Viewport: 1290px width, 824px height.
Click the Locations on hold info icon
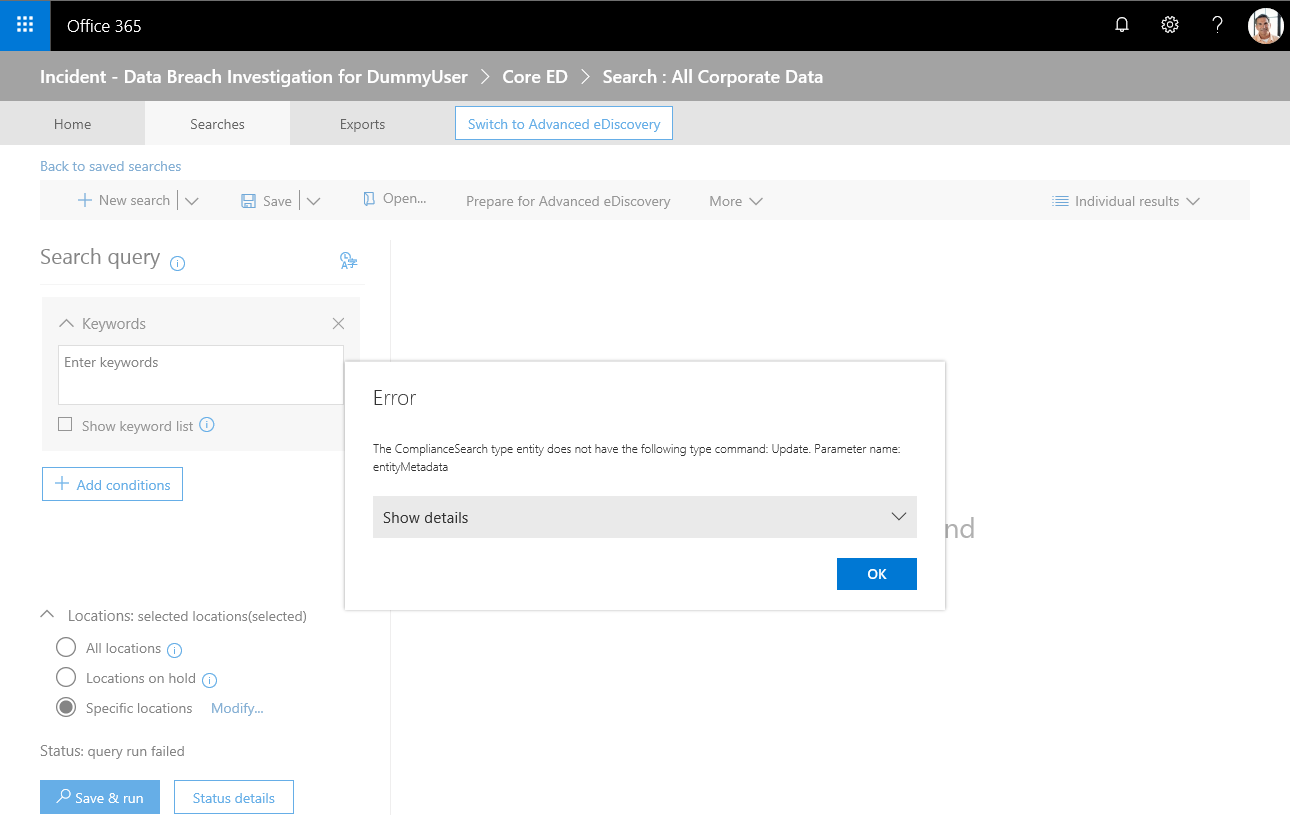click(x=210, y=680)
